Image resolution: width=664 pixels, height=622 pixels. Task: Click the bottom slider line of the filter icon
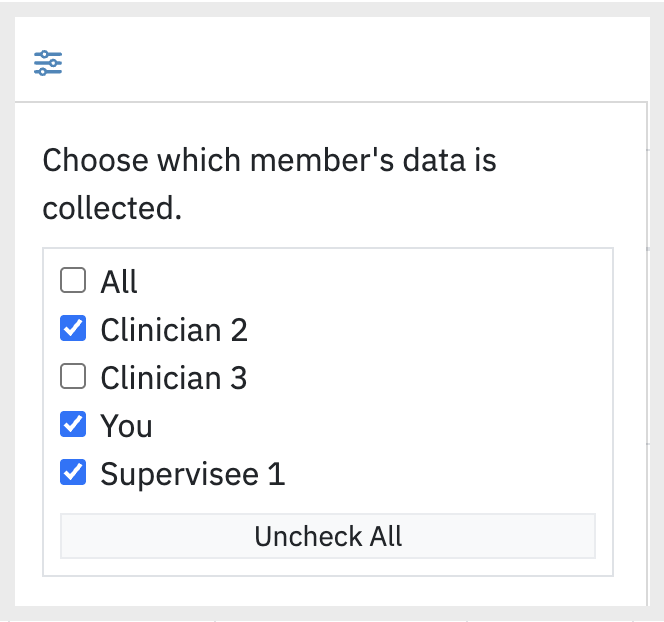coord(48,72)
